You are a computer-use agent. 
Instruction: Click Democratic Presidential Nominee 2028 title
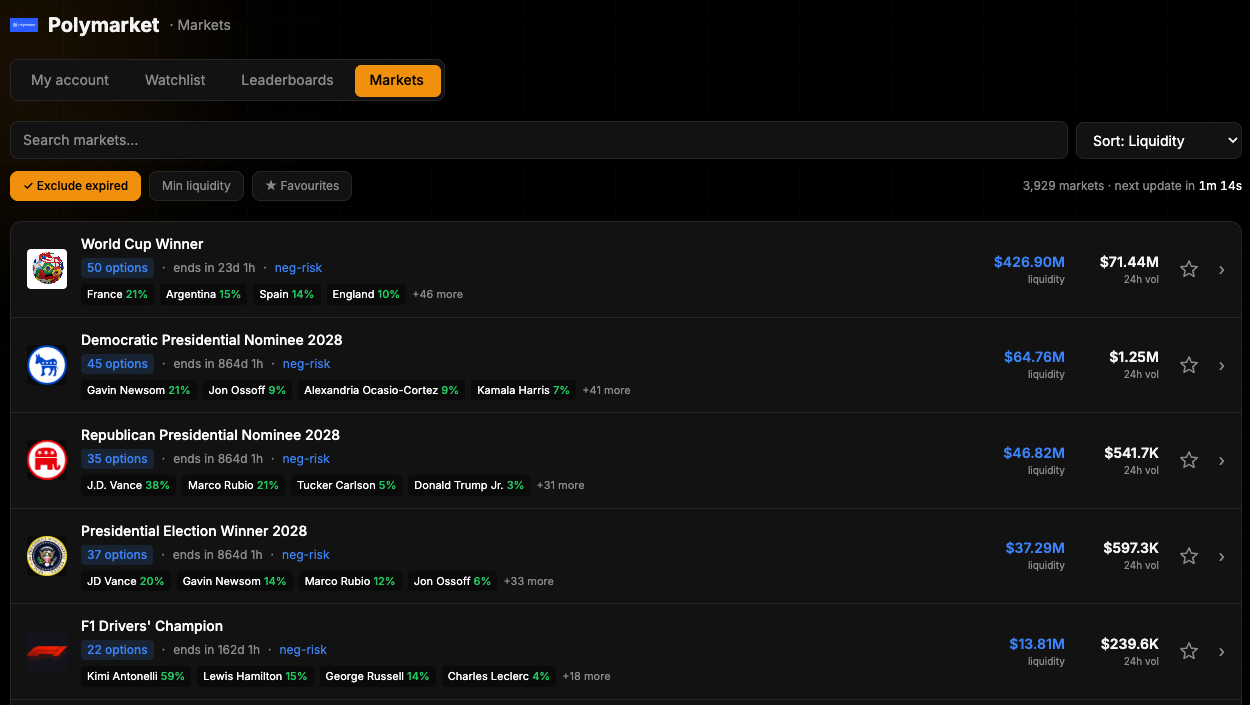(x=212, y=340)
